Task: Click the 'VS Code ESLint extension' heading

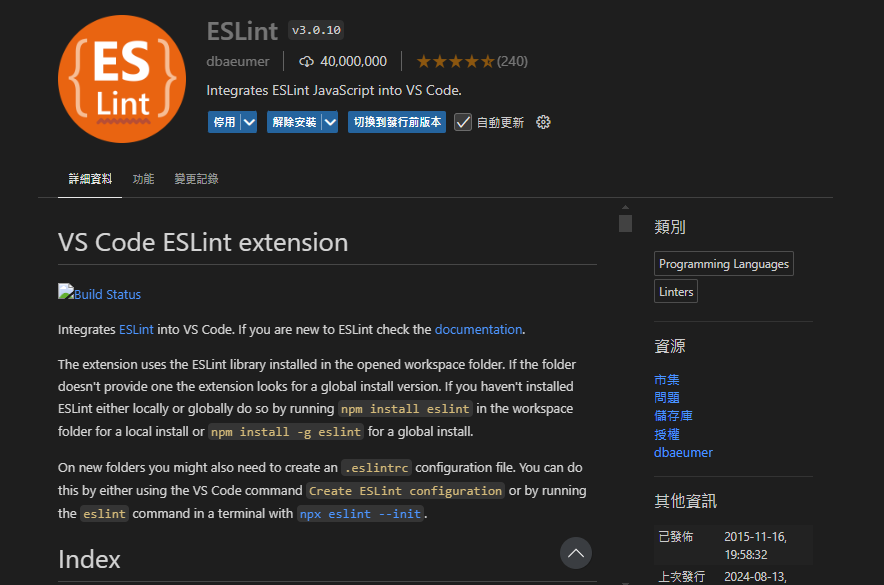Action: point(203,242)
